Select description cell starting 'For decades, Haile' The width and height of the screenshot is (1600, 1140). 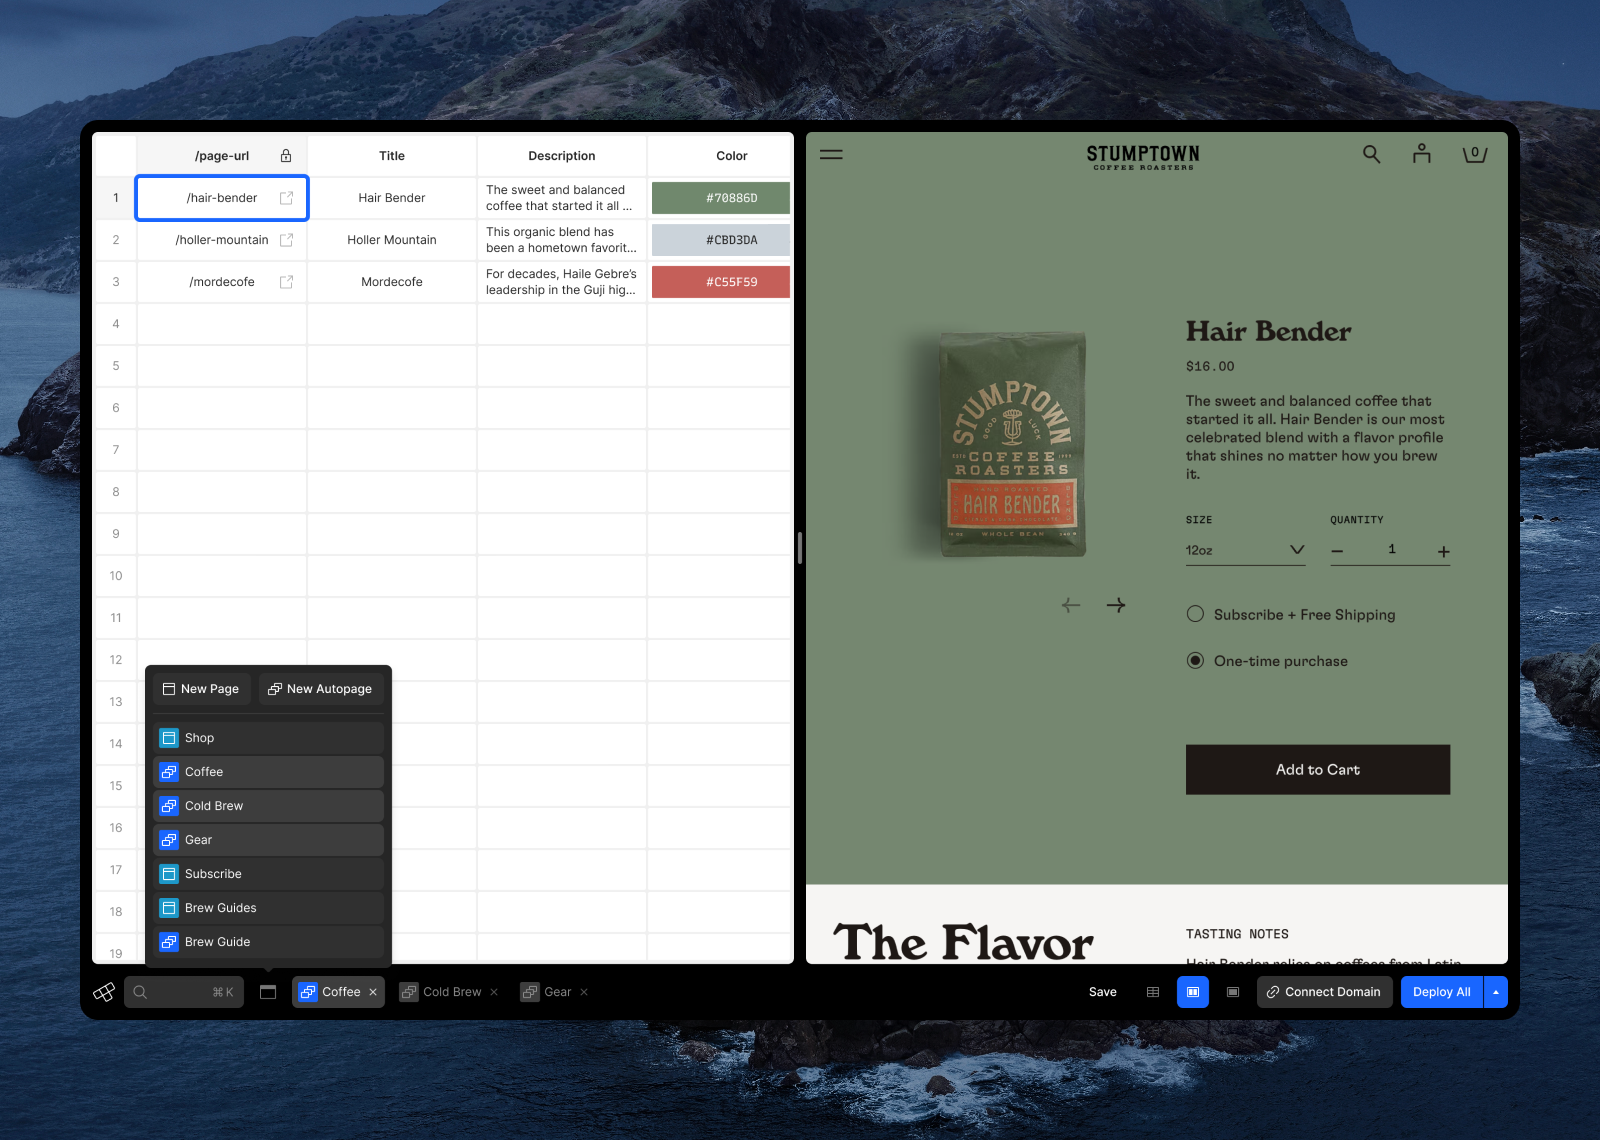[x=562, y=282]
